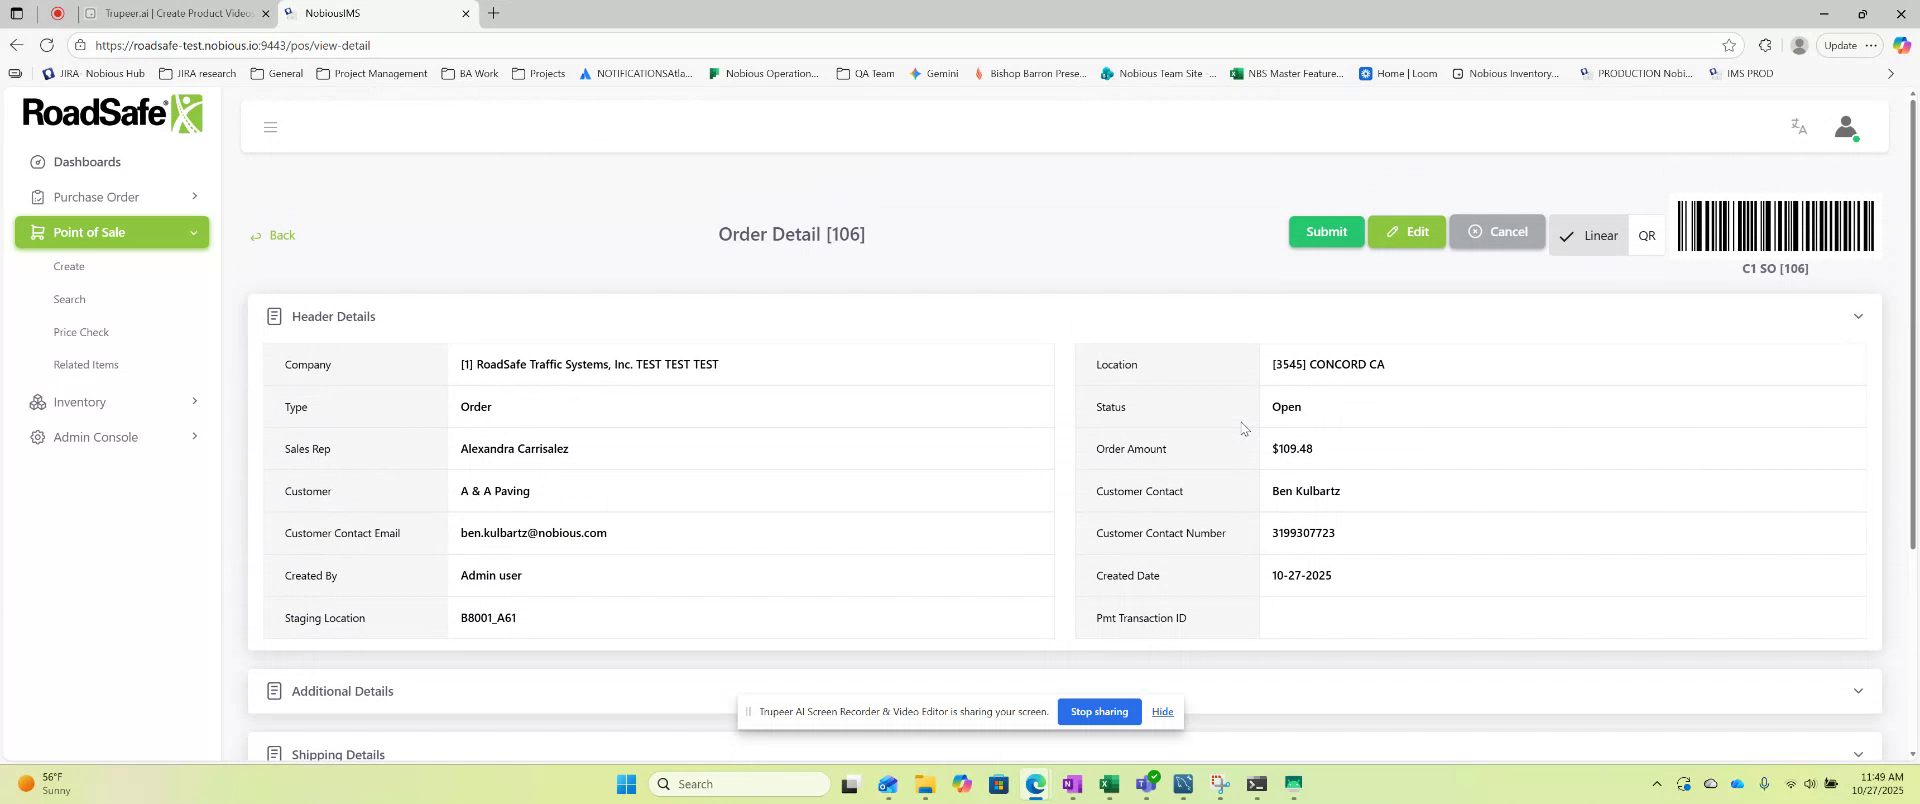Click the order barcode image
This screenshot has width=1920, height=804.
coord(1775,226)
